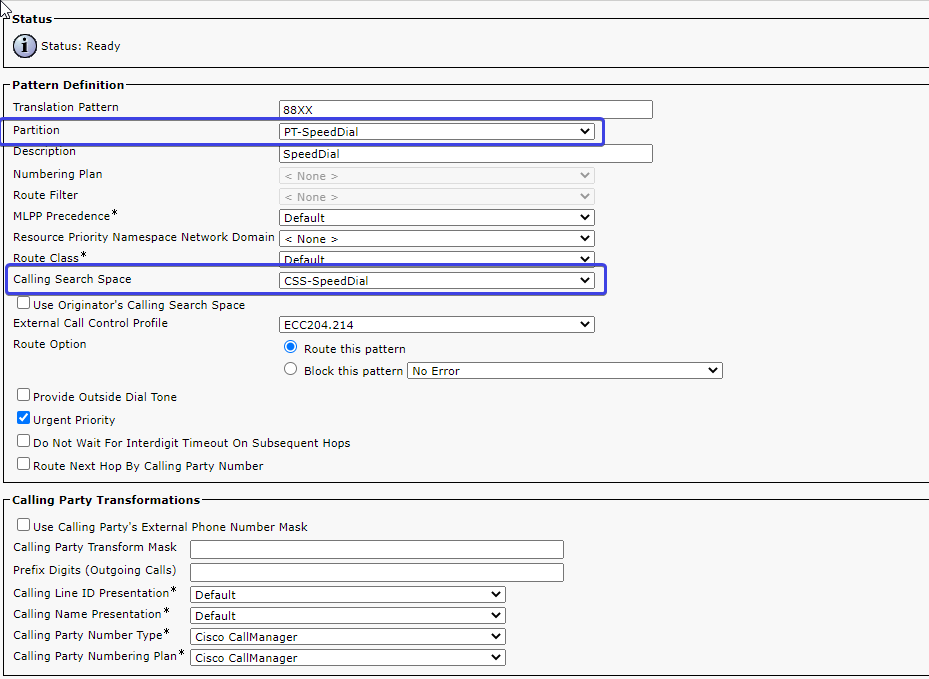
Task: Toggle Do Not Wait For Interdigit Timeout
Action: [x=24, y=442]
